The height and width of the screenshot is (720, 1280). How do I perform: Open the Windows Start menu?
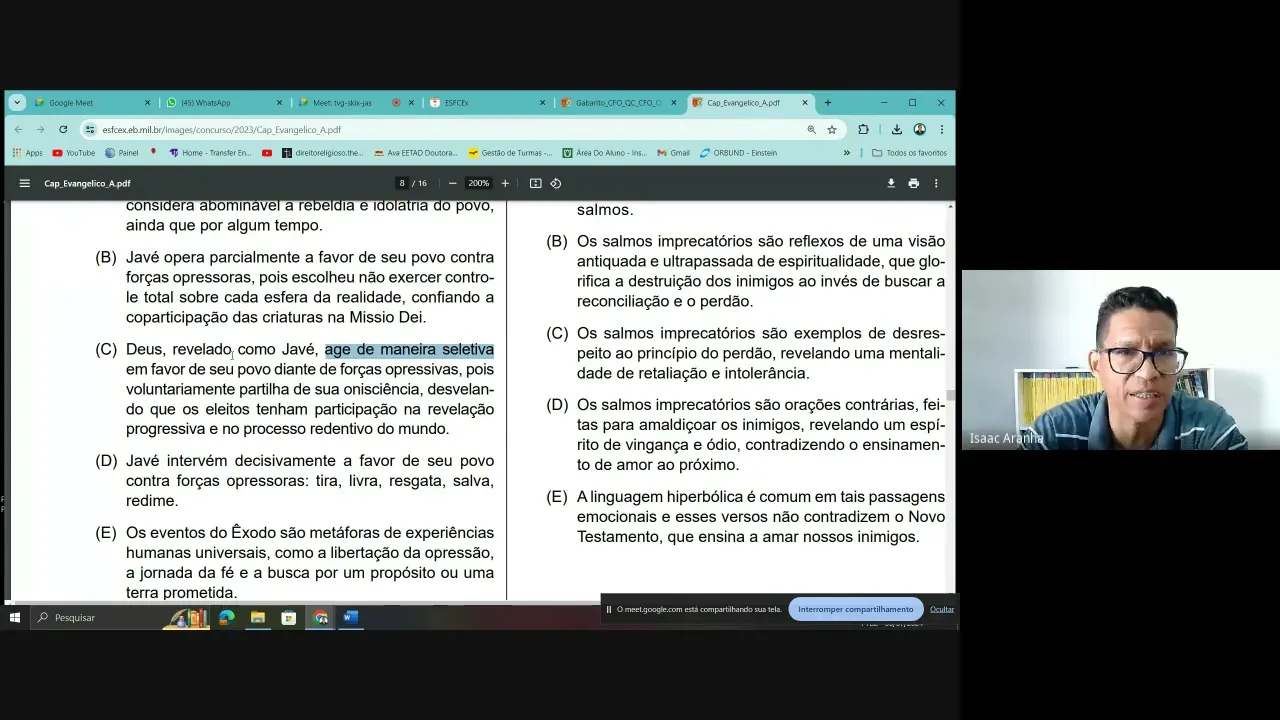click(14, 618)
